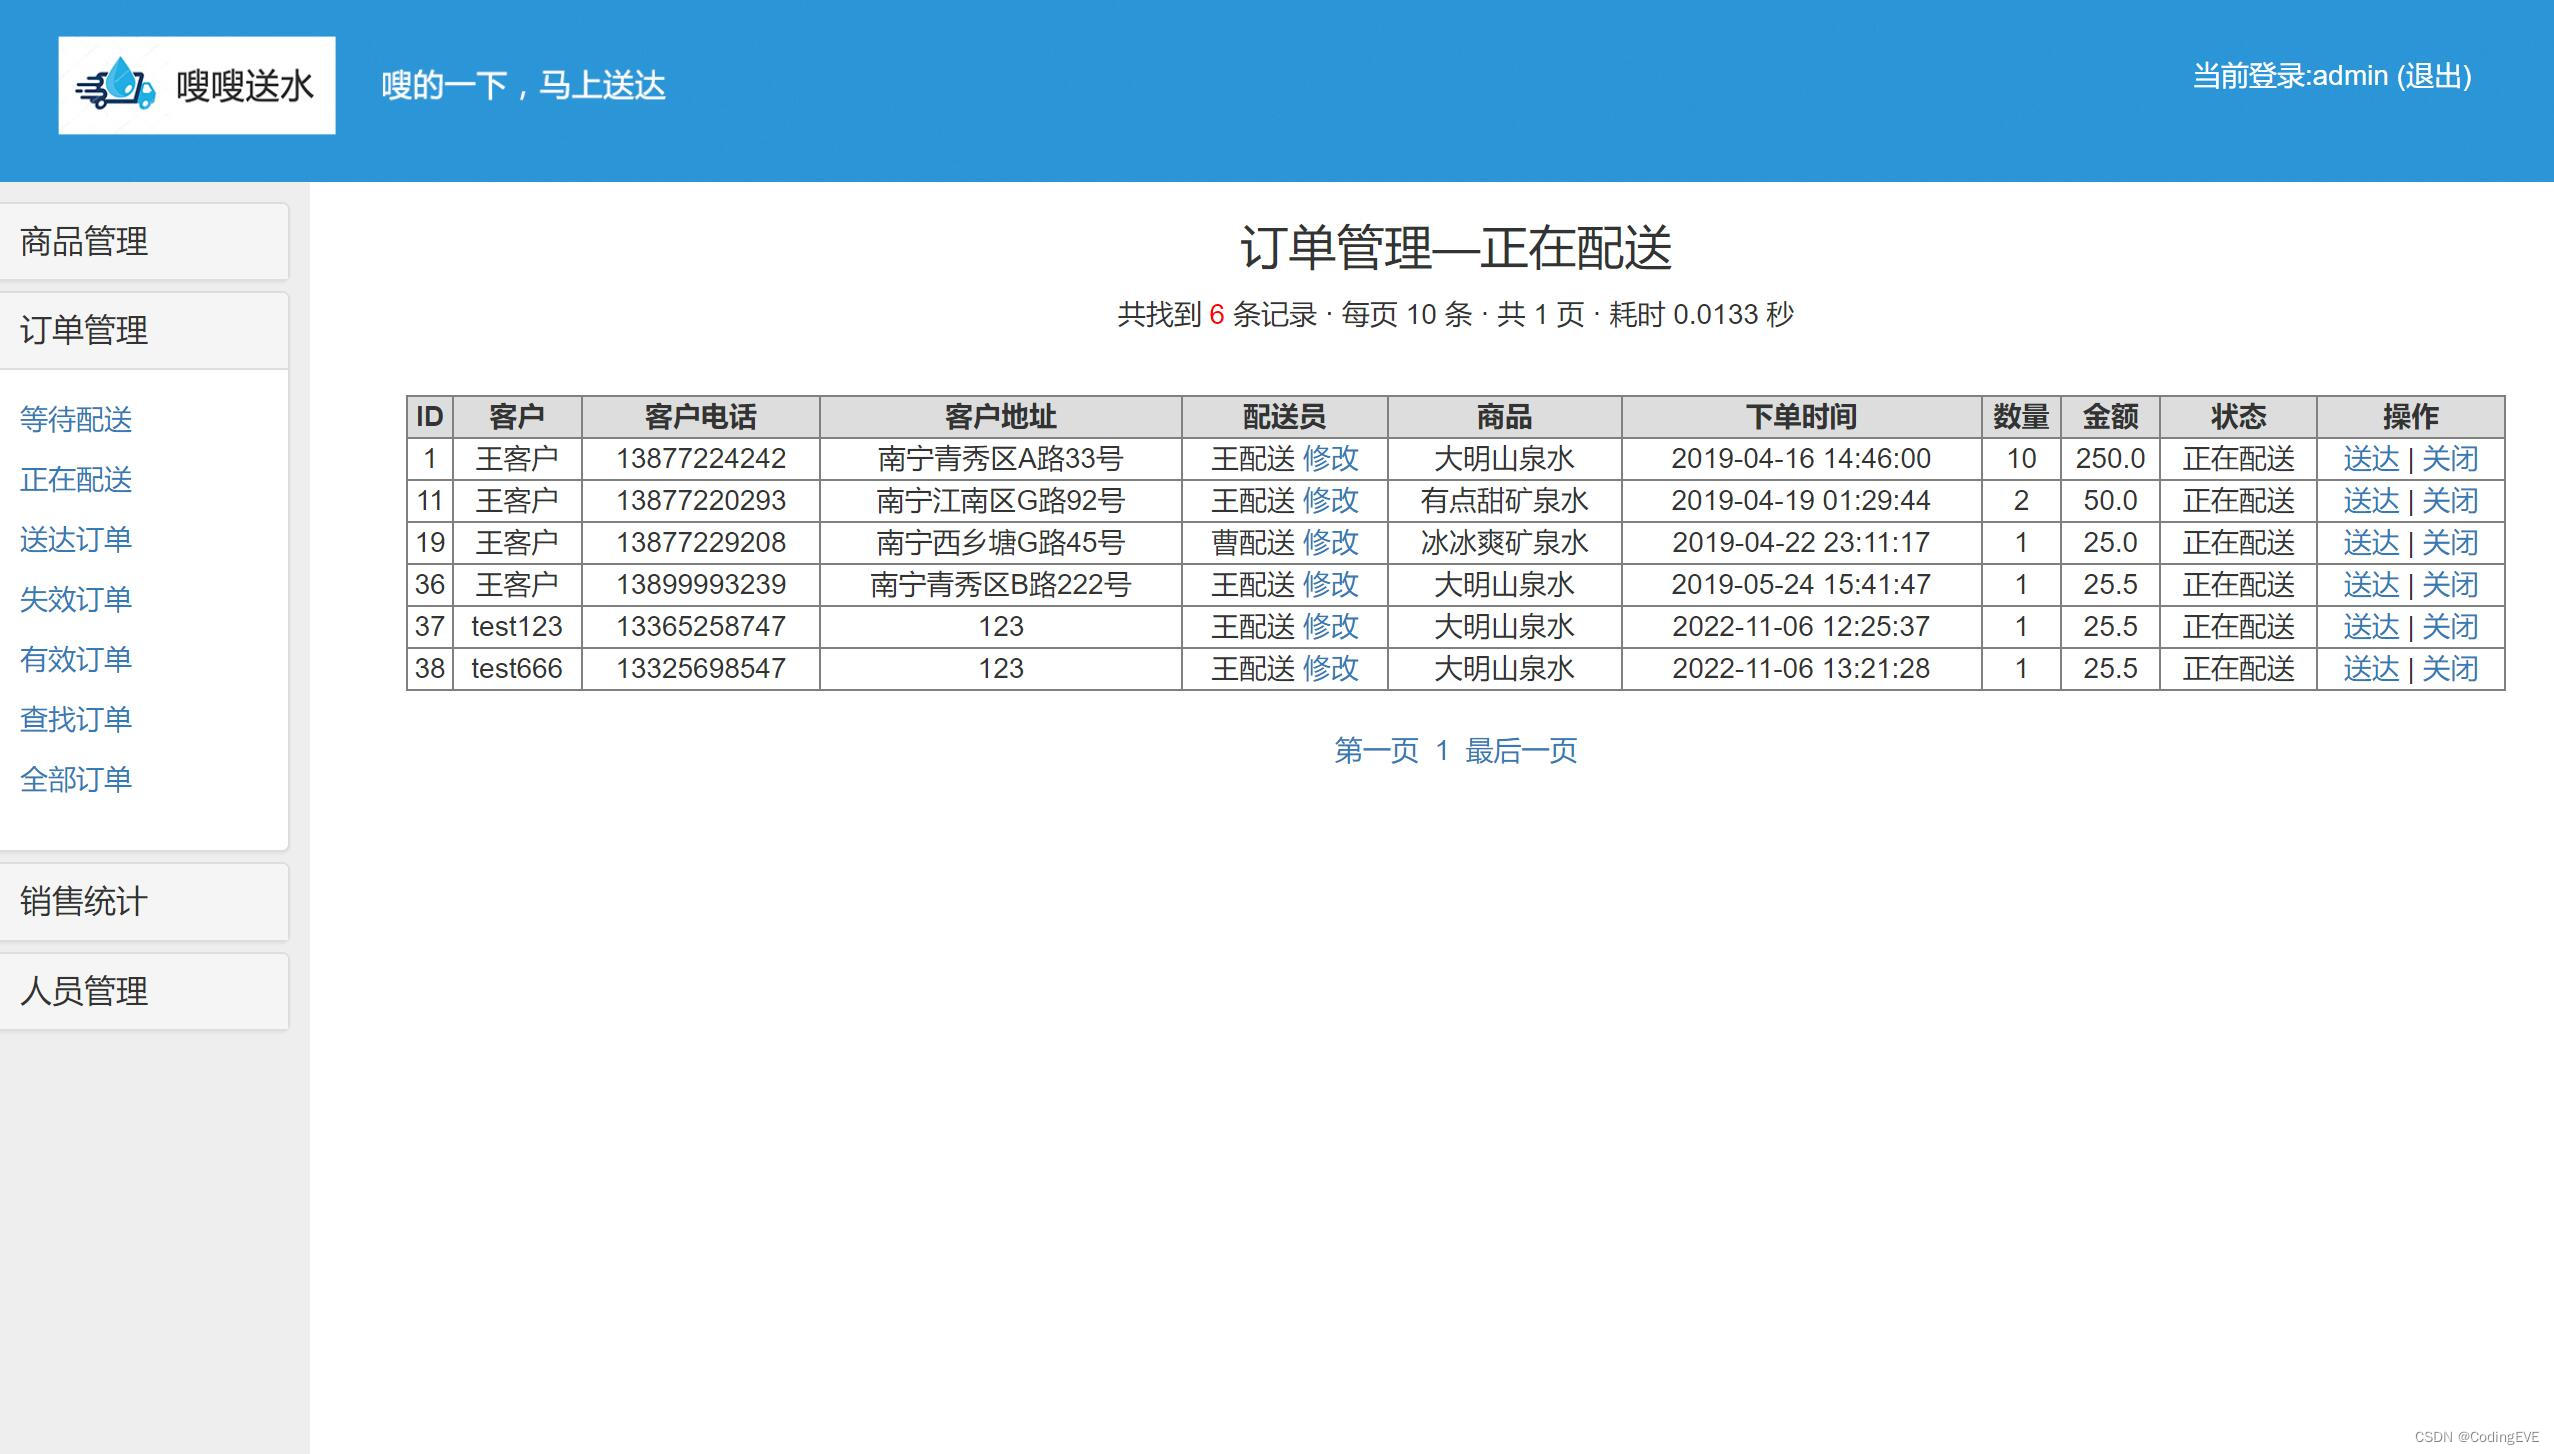The width and height of the screenshot is (2554, 1454).
Task: Mark order ID 37 as 送达
Action: [2372, 626]
